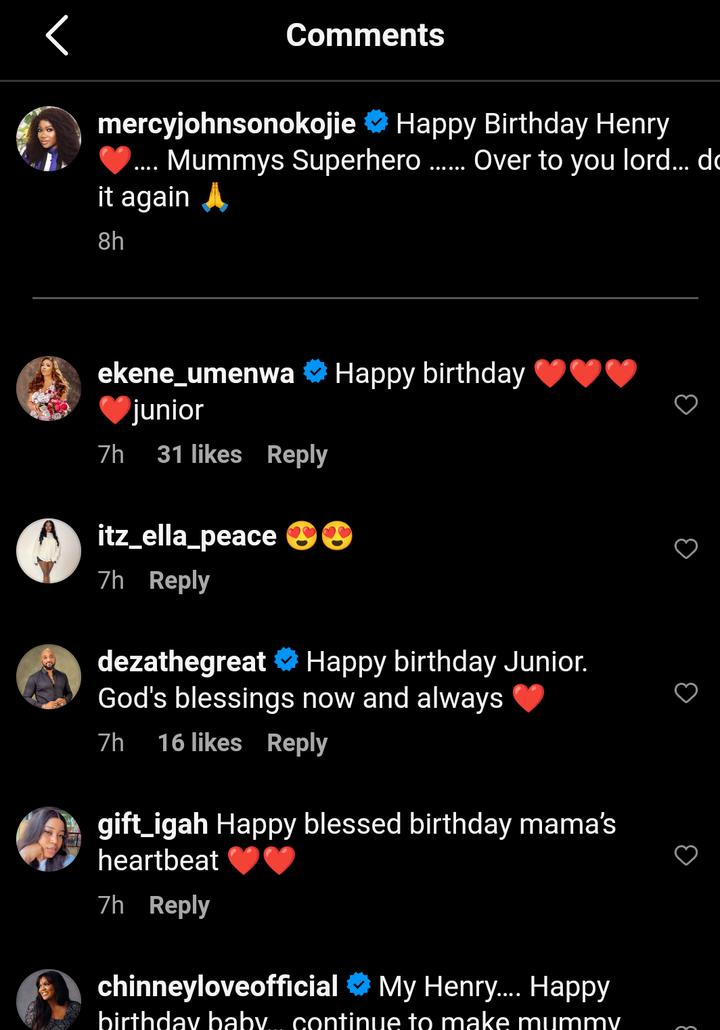Viewport: 720px width, 1030px height.
Task: Like itz_ella_peace's comment with the heart icon
Action: coord(686,548)
